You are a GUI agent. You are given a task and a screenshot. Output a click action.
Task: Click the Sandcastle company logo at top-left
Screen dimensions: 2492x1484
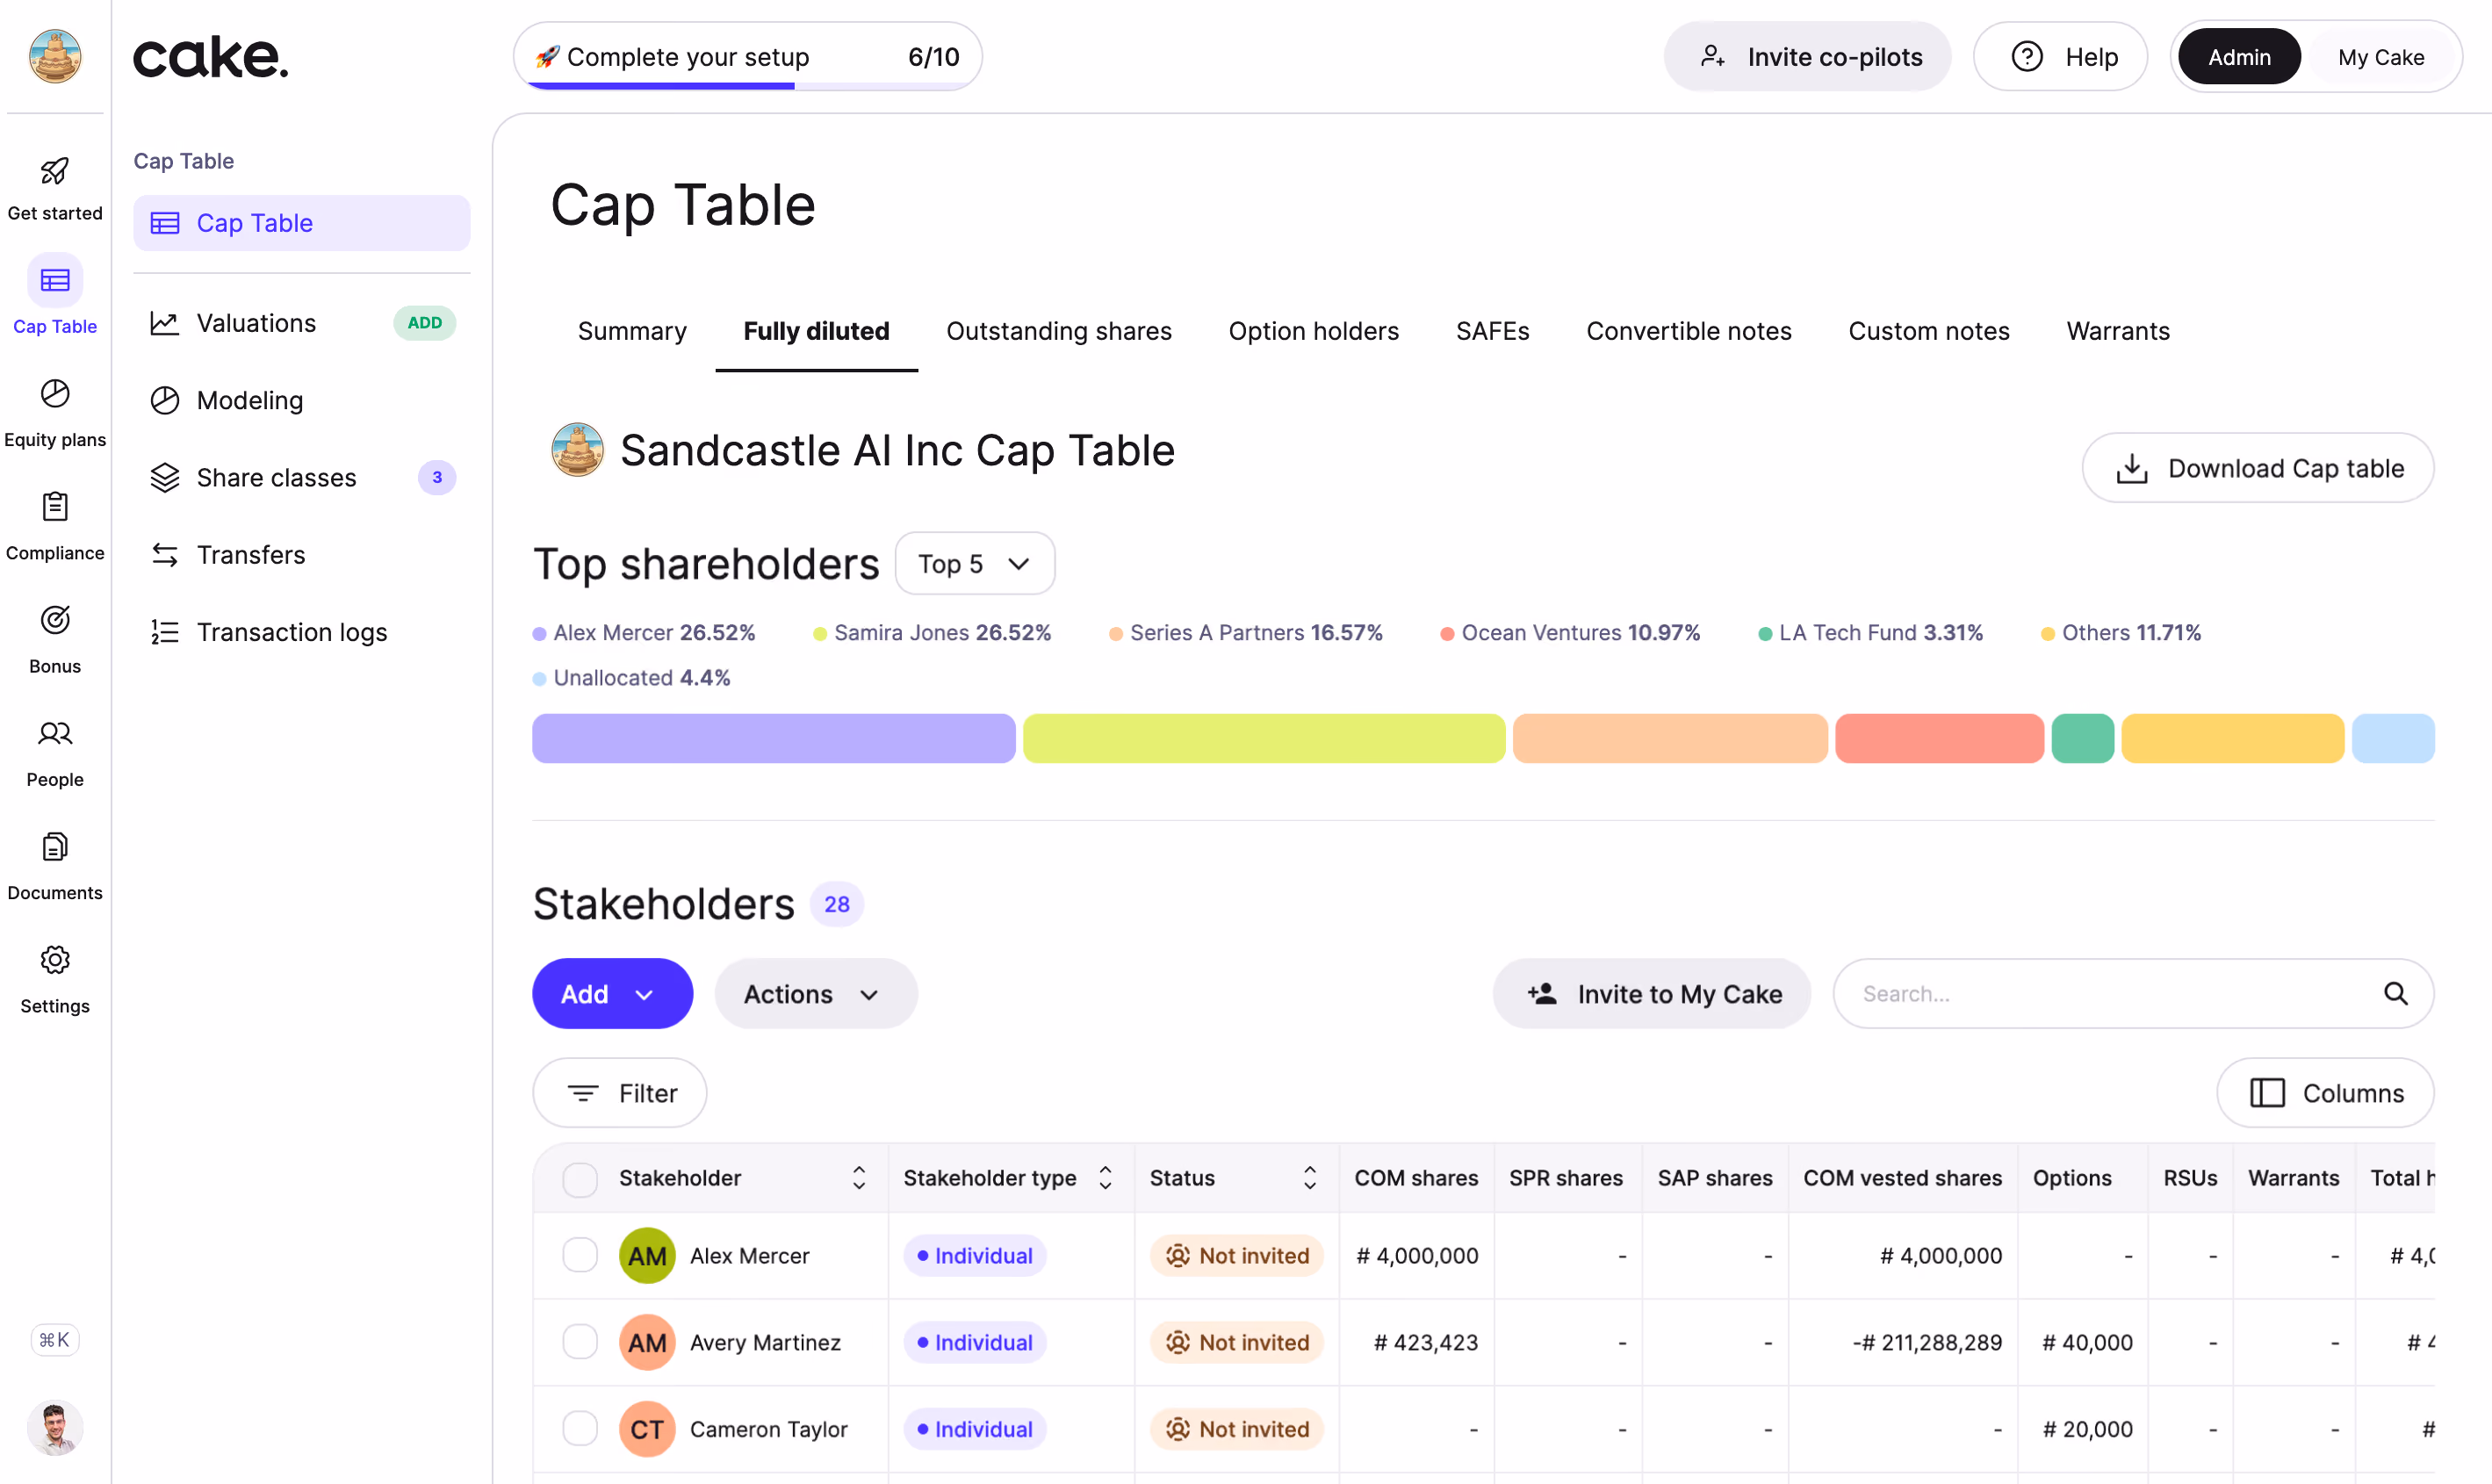tap(55, 56)
